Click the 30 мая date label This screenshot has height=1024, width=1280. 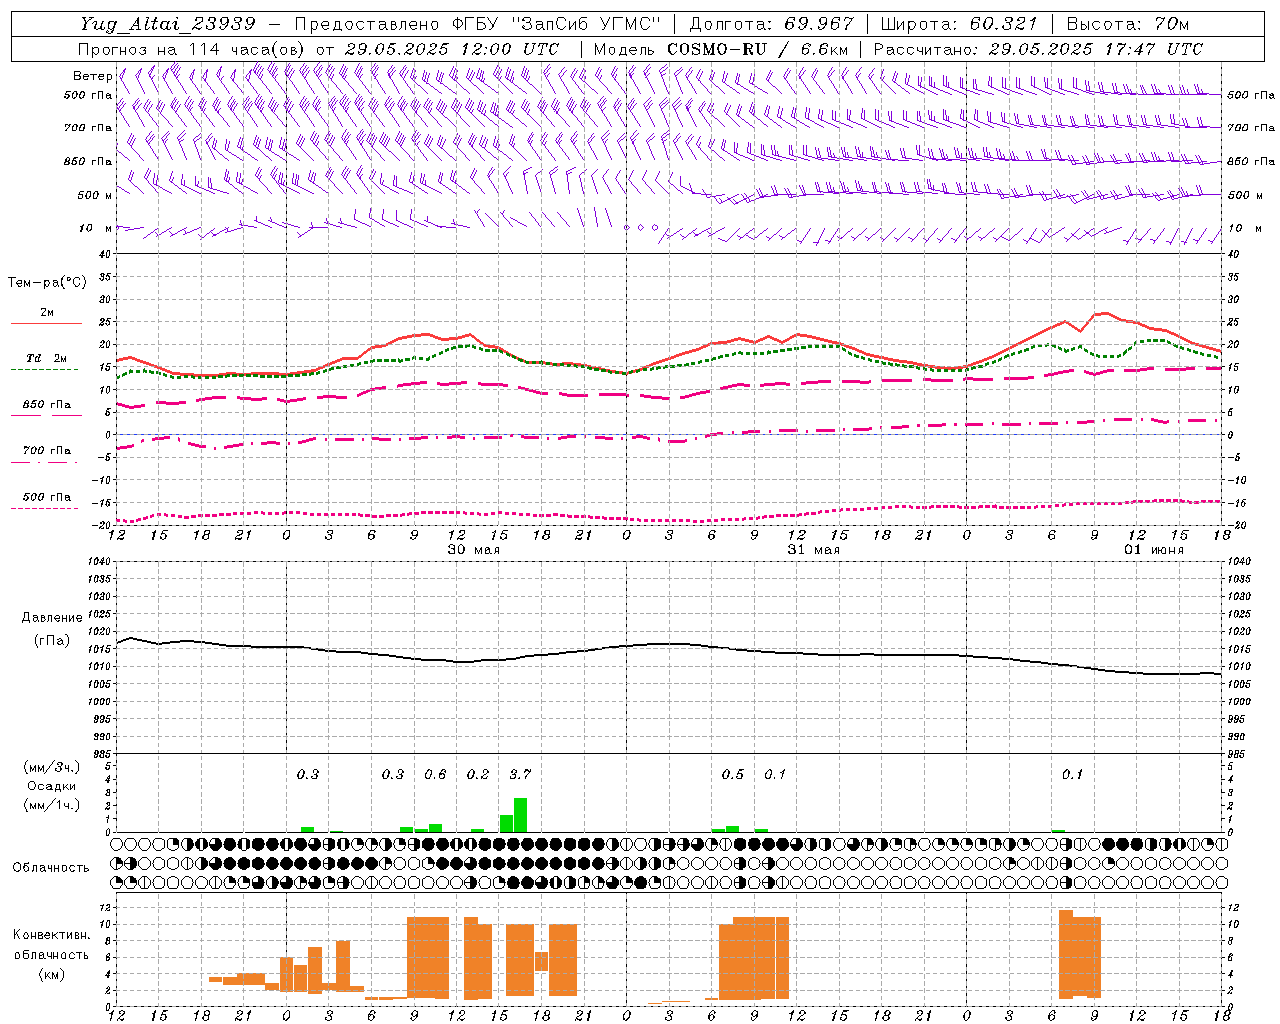473,550
